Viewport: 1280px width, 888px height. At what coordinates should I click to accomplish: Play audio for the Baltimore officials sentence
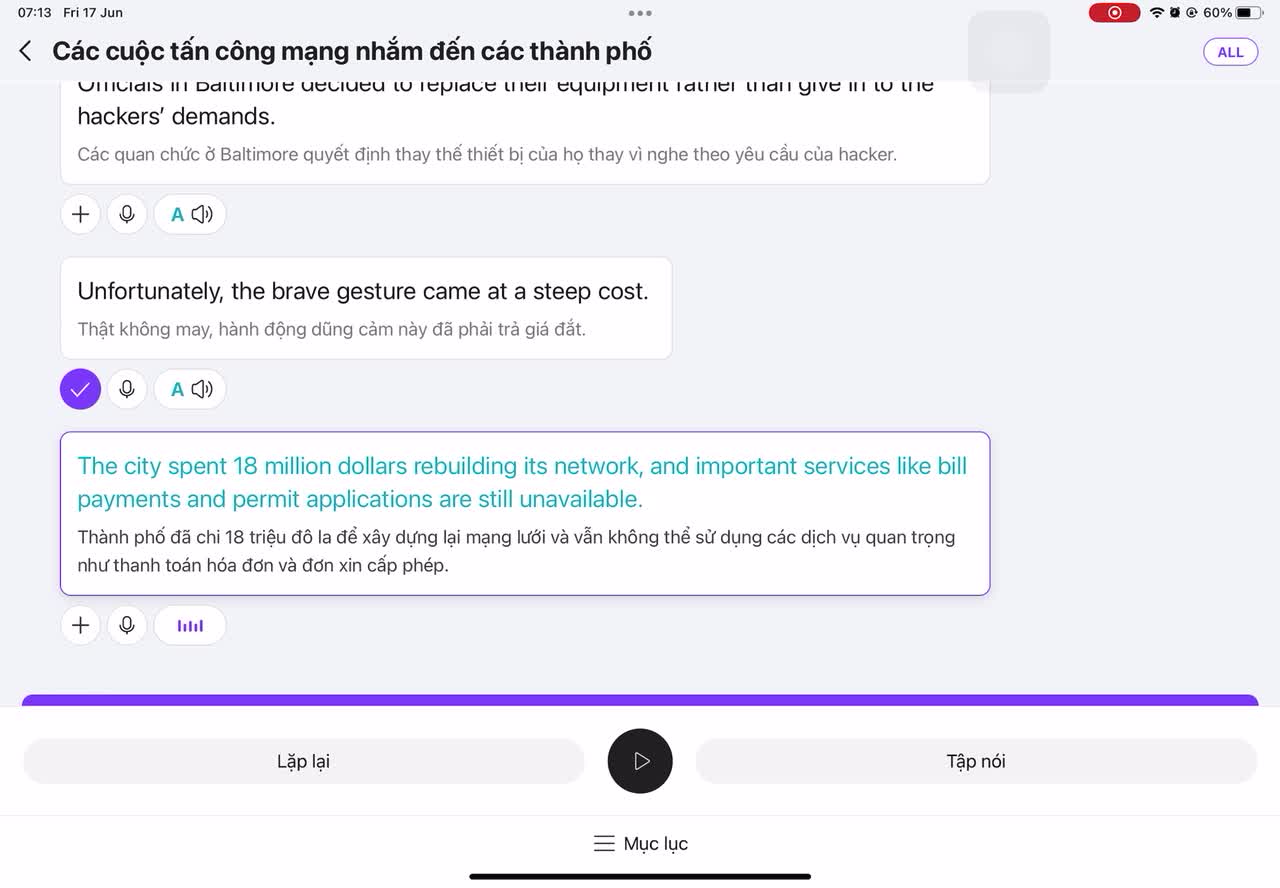click(190, 214)
